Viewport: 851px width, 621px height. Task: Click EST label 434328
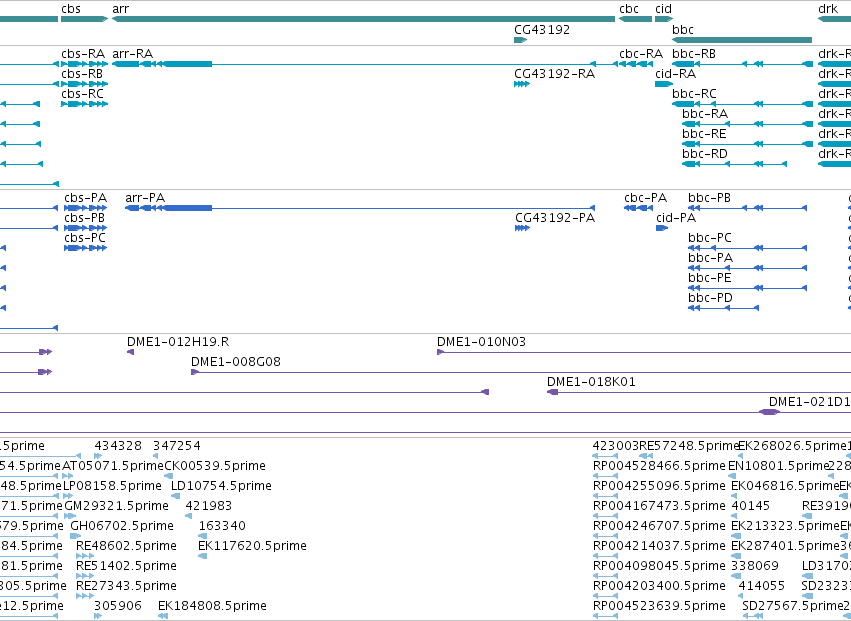(x=118, y=446)
